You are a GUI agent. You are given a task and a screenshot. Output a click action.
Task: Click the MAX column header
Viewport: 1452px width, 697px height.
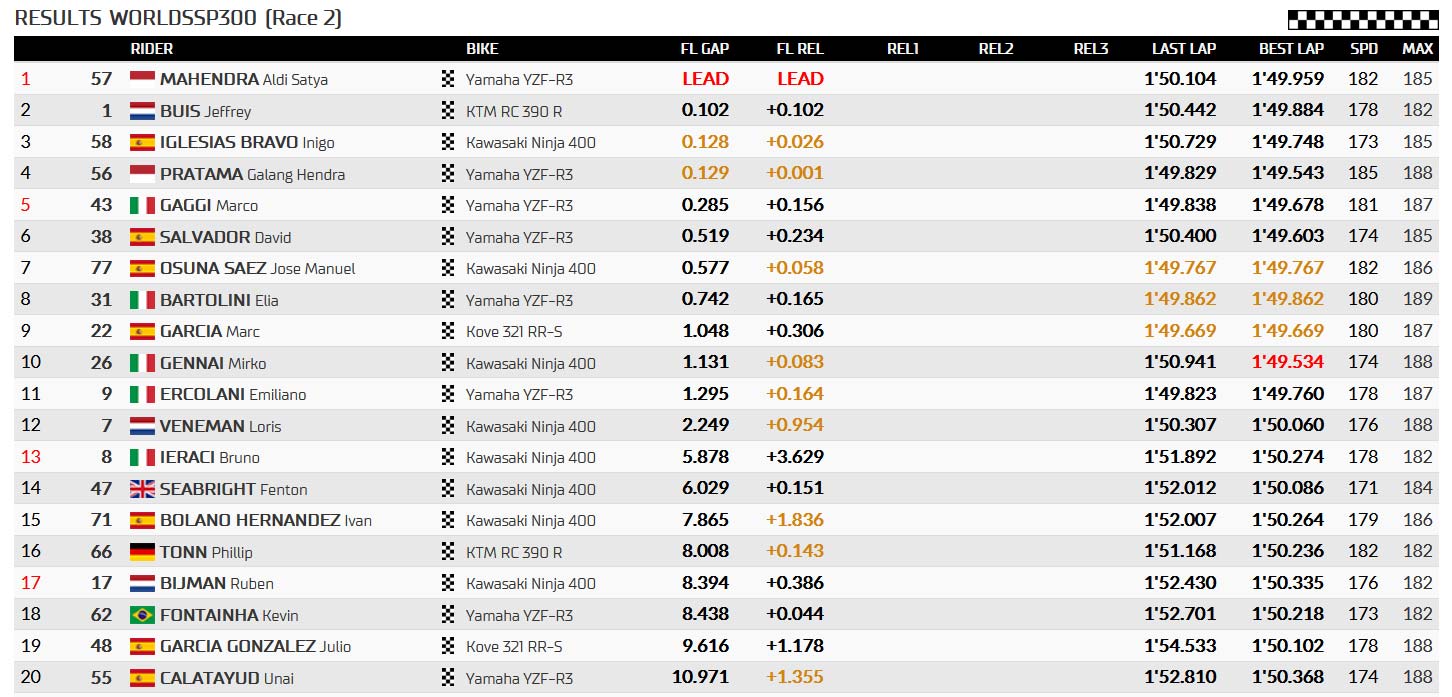1418,49
